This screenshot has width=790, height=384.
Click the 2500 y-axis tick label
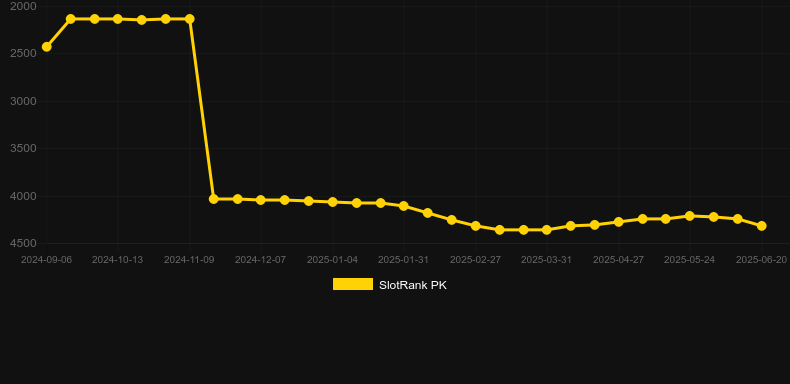tap(23, 53)
